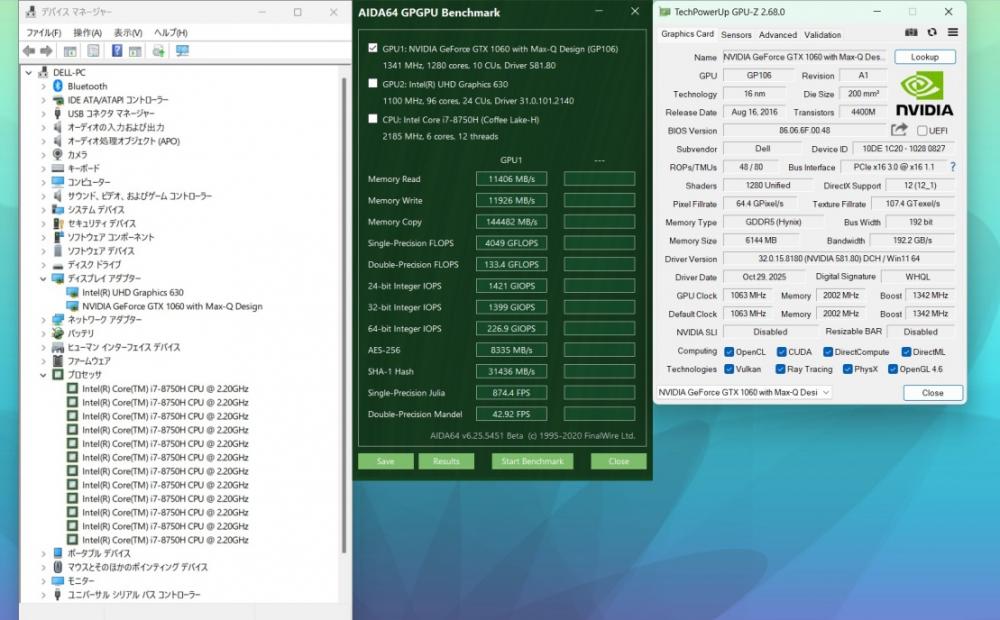
Task: Click the Start Benchmark button
Action: pyautogui.click(x=531, y=461)
